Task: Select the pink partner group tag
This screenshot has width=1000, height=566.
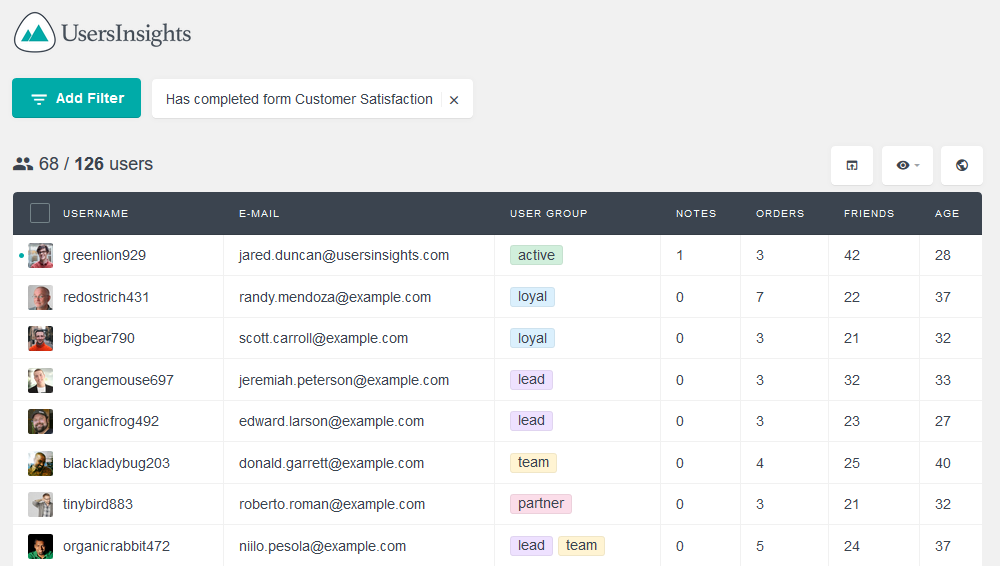Action: pyautogui.click(x=541, y=503)
